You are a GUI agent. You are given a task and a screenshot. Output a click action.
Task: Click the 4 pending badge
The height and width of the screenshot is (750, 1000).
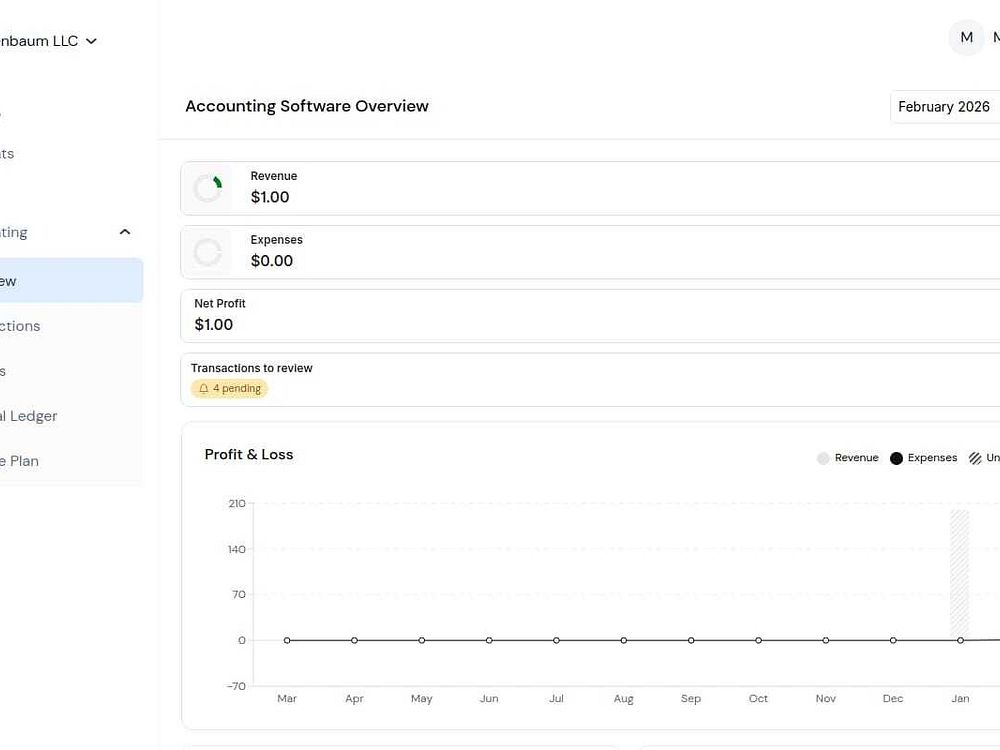[x=230, y=389]
